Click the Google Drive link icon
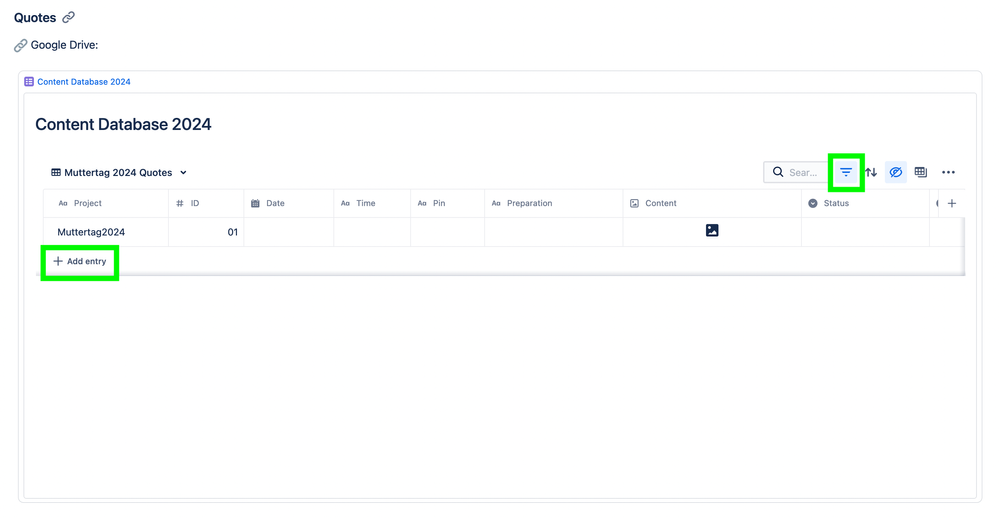Image resolution: width=999 pixels, height=518 pixels. [x=20, y=45]
